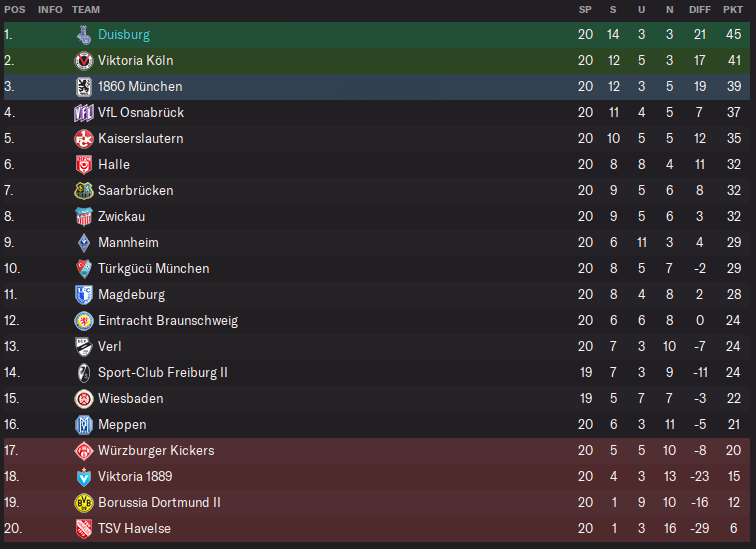Sort table by the PKT column header
Image resolution: width=756 pixels, height=549 pixels.
tap(733, 10)
